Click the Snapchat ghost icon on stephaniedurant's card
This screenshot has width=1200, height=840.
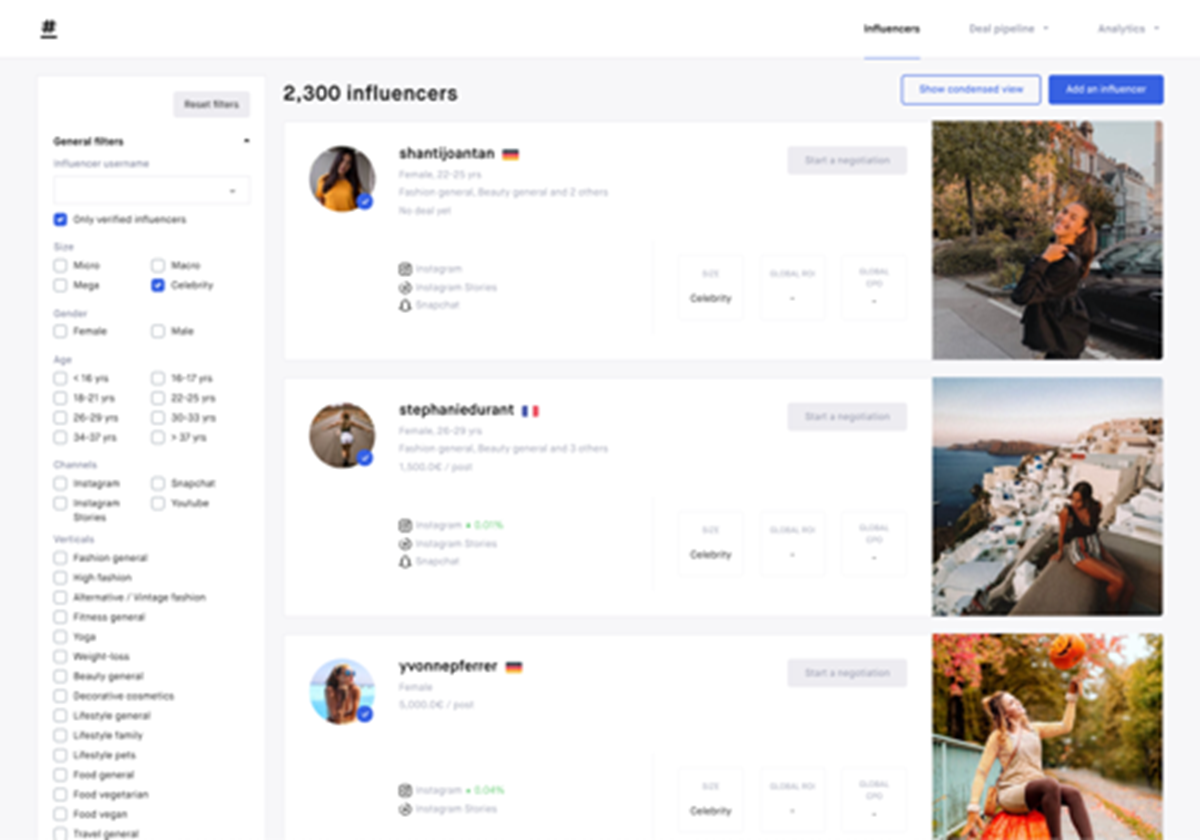click(x=405, y=562)
